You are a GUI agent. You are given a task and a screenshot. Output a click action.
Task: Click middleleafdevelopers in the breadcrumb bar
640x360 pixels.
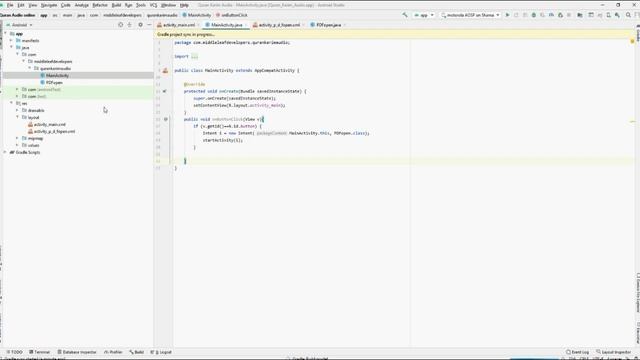pos(122,15)
